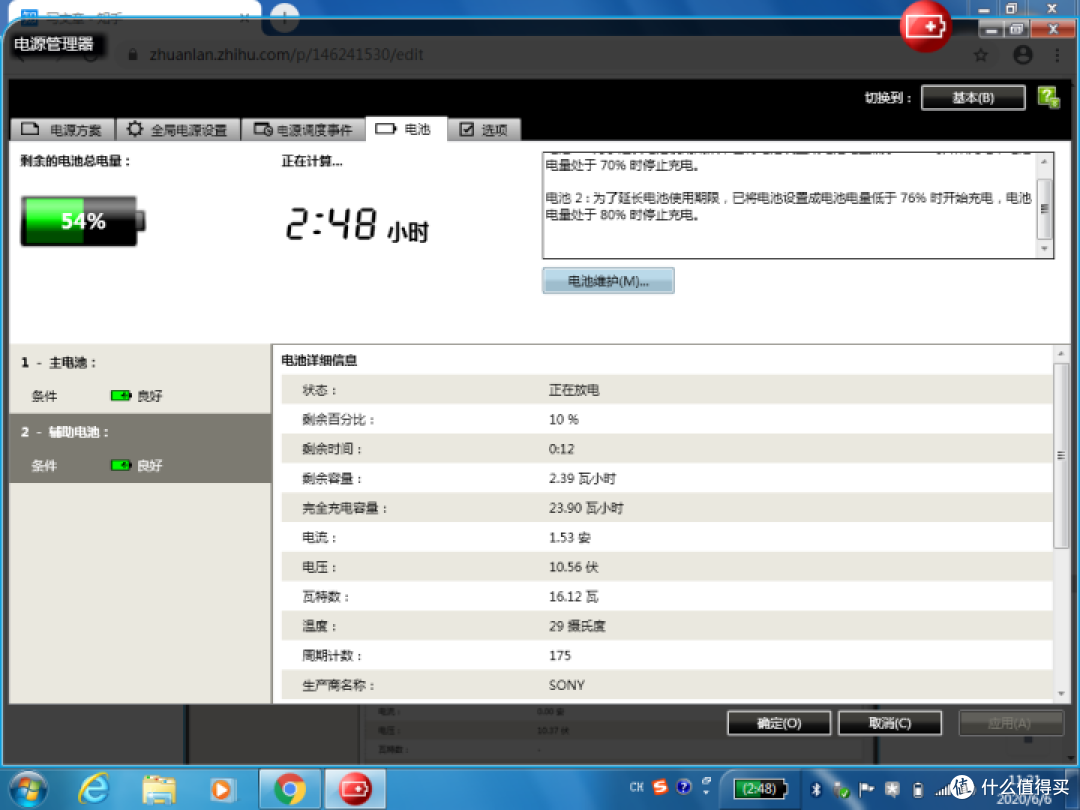Click new tab plus button in Chrome
The height and width of the screenshot is (810, 1080).
click(284, 17)
